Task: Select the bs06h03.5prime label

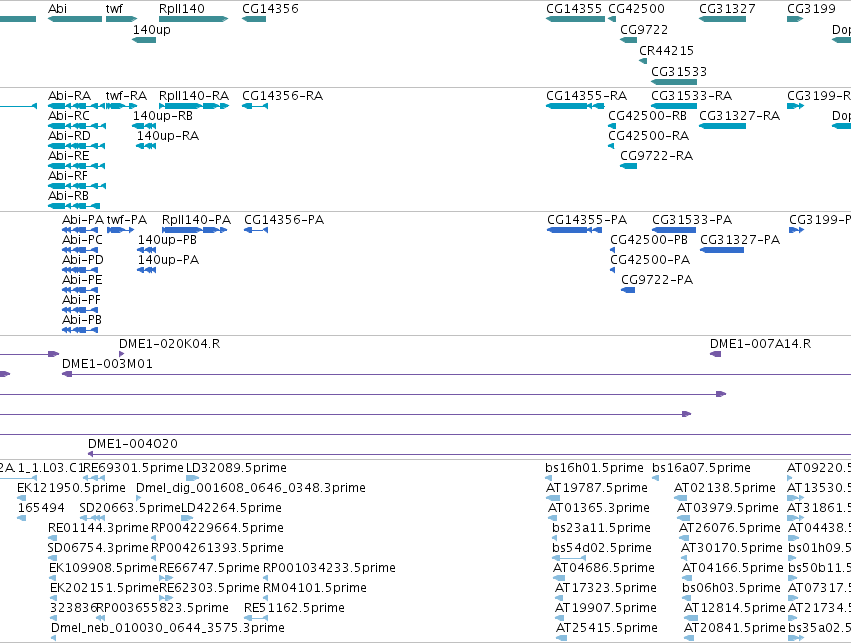Action: 732,588
